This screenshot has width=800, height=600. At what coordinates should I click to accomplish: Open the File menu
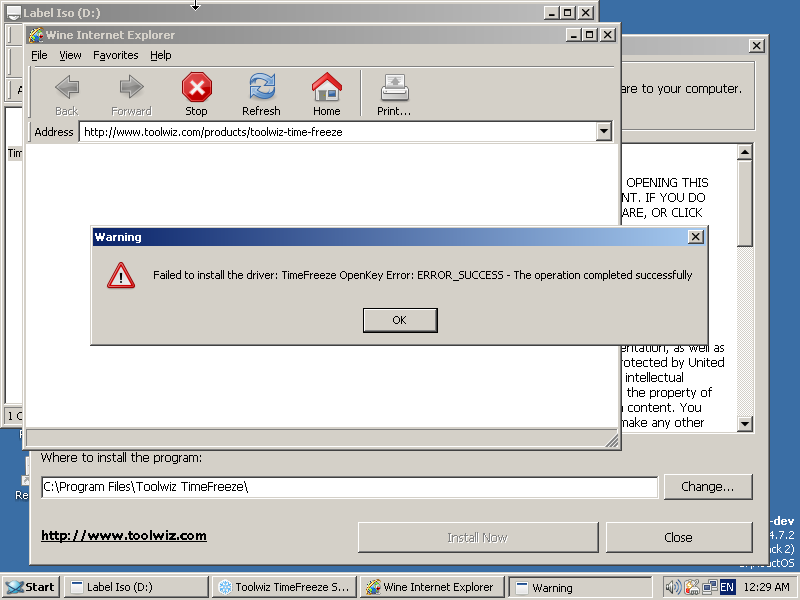pos(39,56)
